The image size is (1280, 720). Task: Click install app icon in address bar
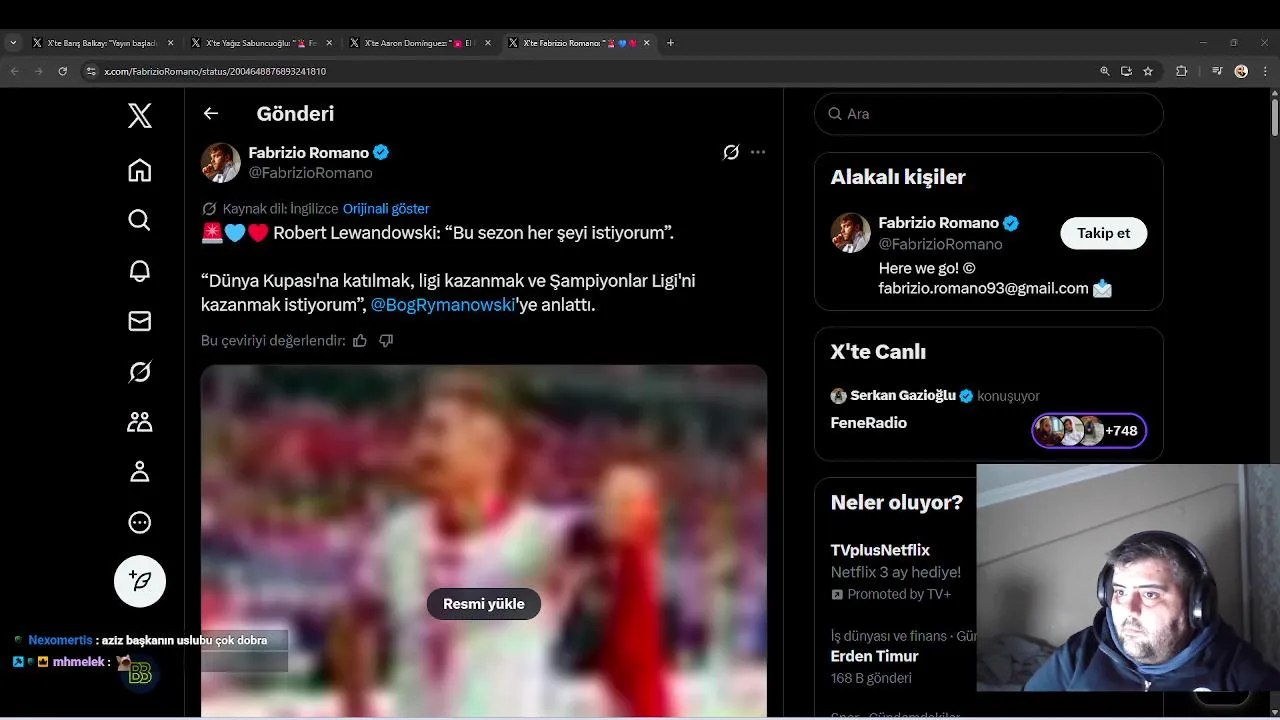1126,72
